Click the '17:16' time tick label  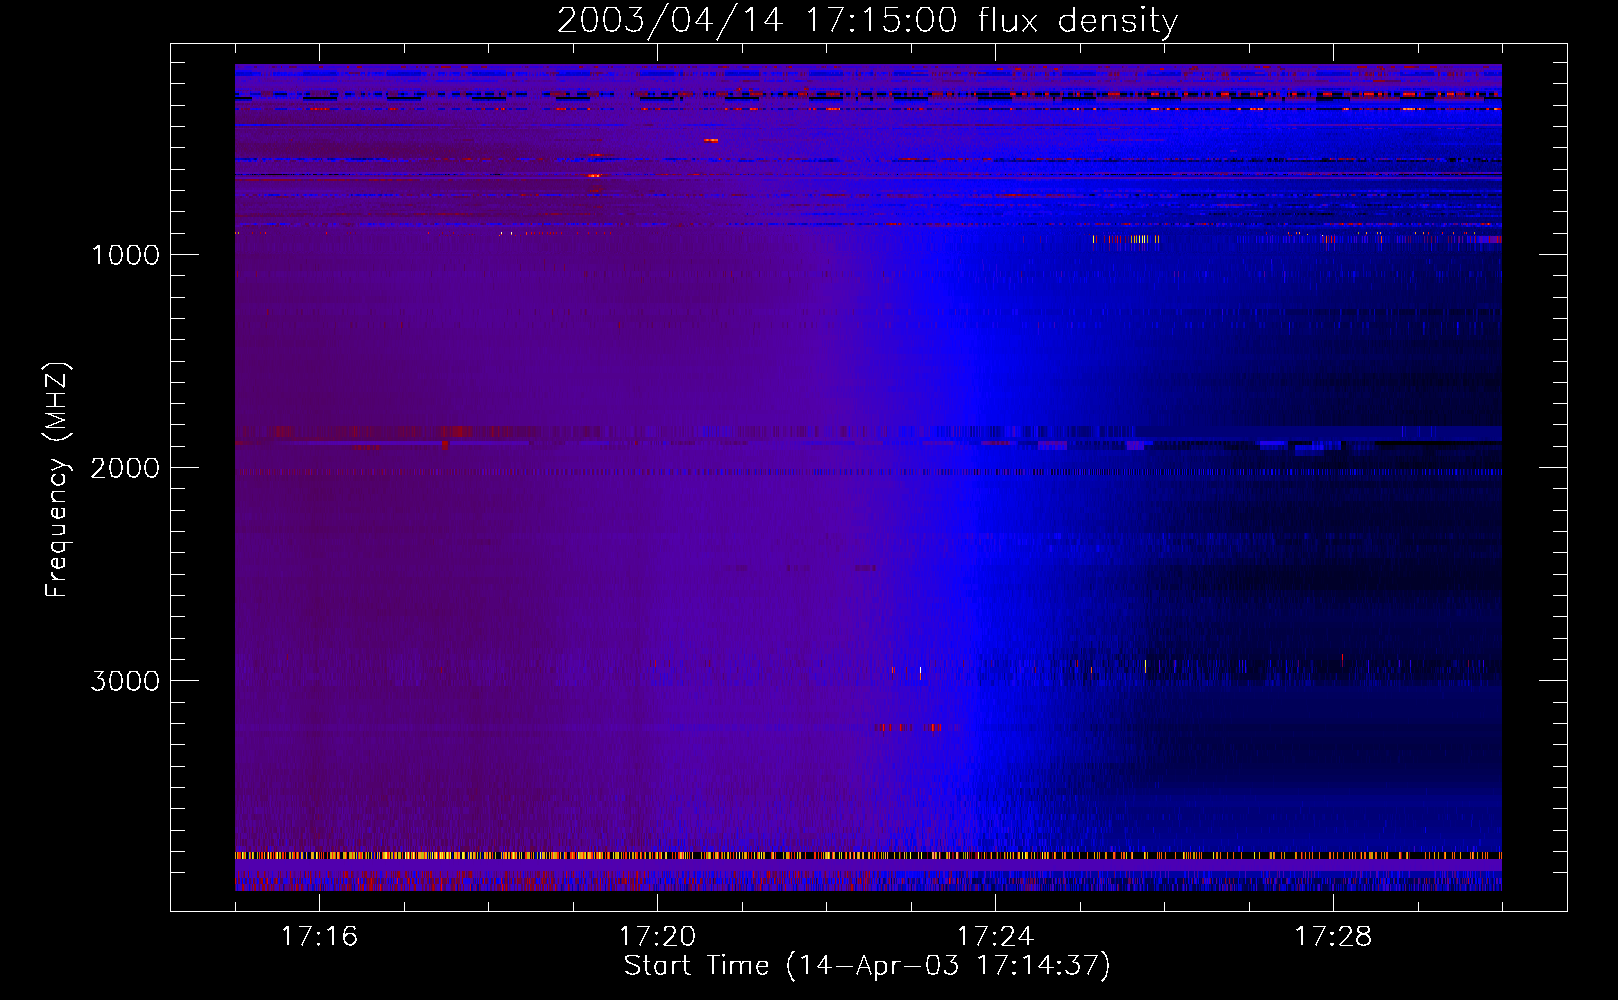[x=319, y=936]
